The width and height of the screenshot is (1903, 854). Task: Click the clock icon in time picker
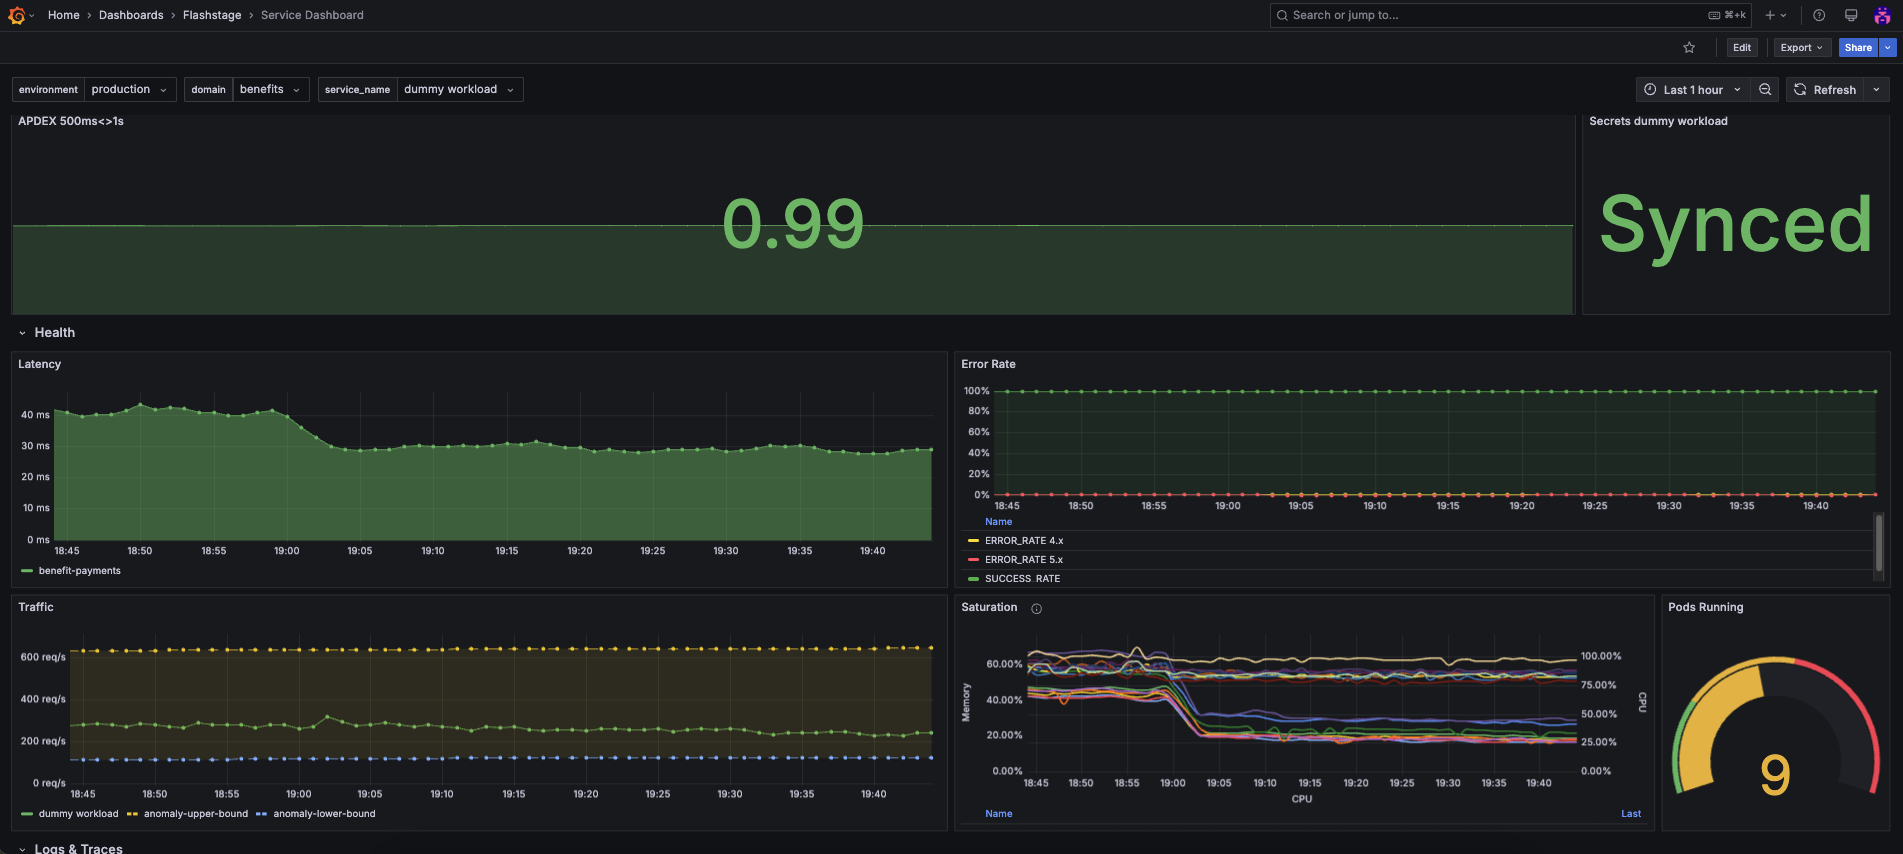click(x=1650, y=90)
